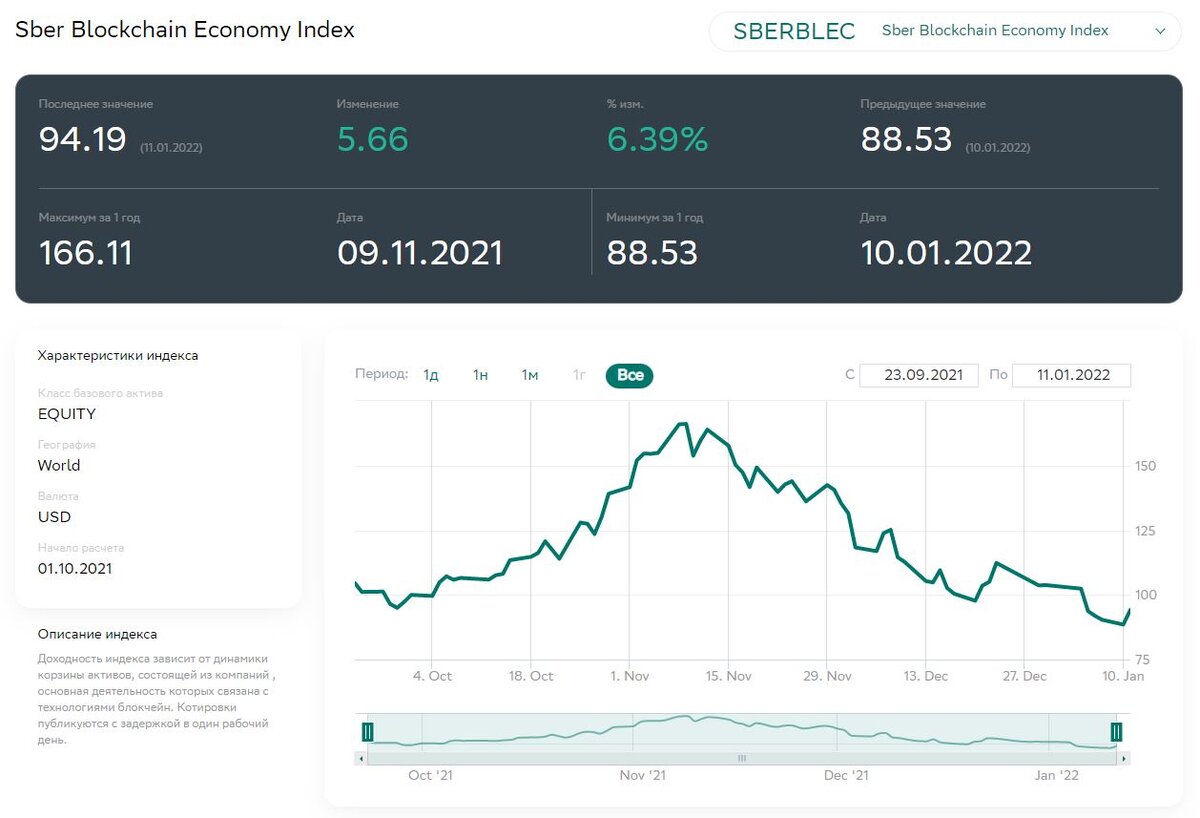Click the navigator scrollbar left arrow
Screen dimensions: 1200x818
click(360, 759)
